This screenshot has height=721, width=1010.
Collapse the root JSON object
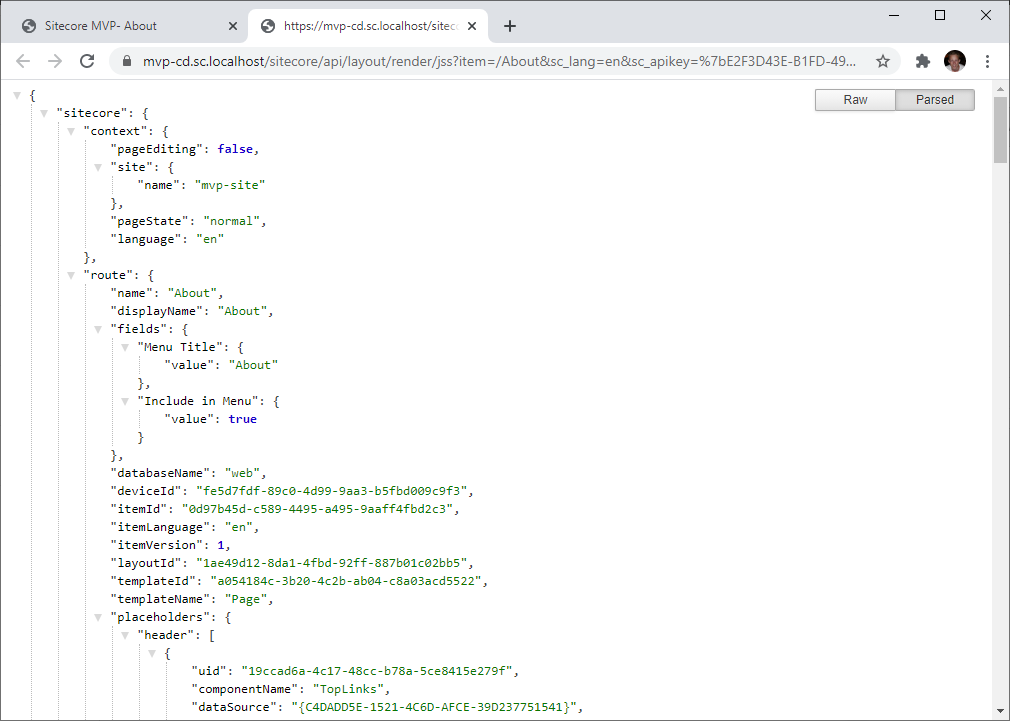click(17, 95)
